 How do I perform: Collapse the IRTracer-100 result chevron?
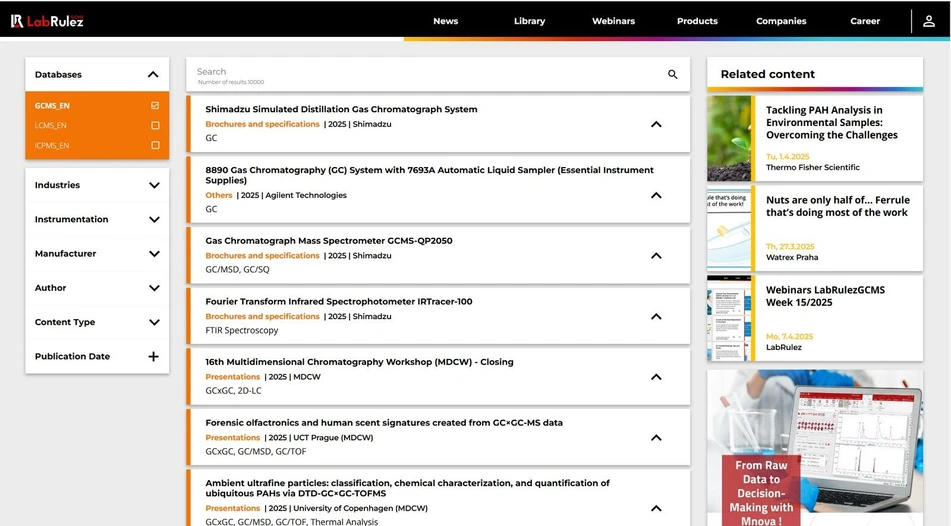tap(656, 317)
